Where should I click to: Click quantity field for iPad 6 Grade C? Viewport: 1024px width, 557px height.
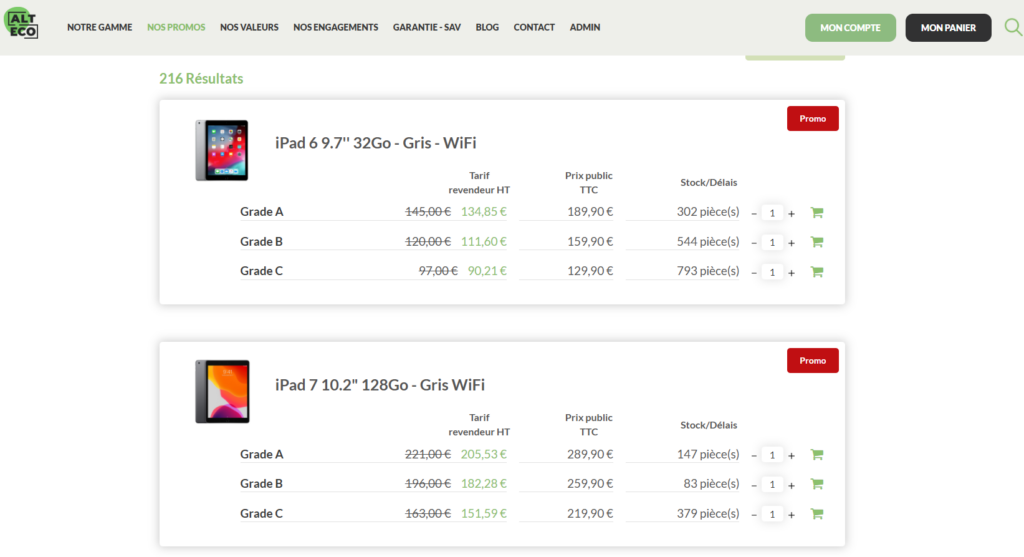click(772, 272)
